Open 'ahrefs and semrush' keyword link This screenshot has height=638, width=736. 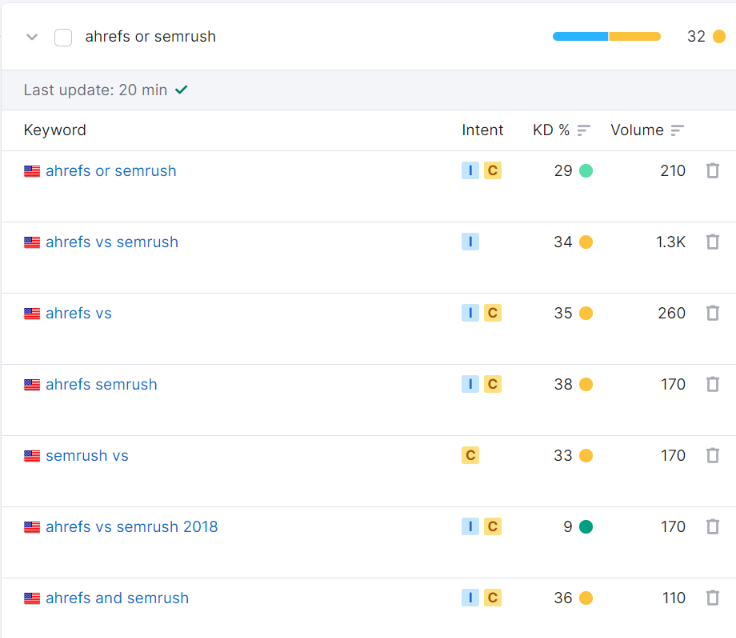[x=117, y=598]
